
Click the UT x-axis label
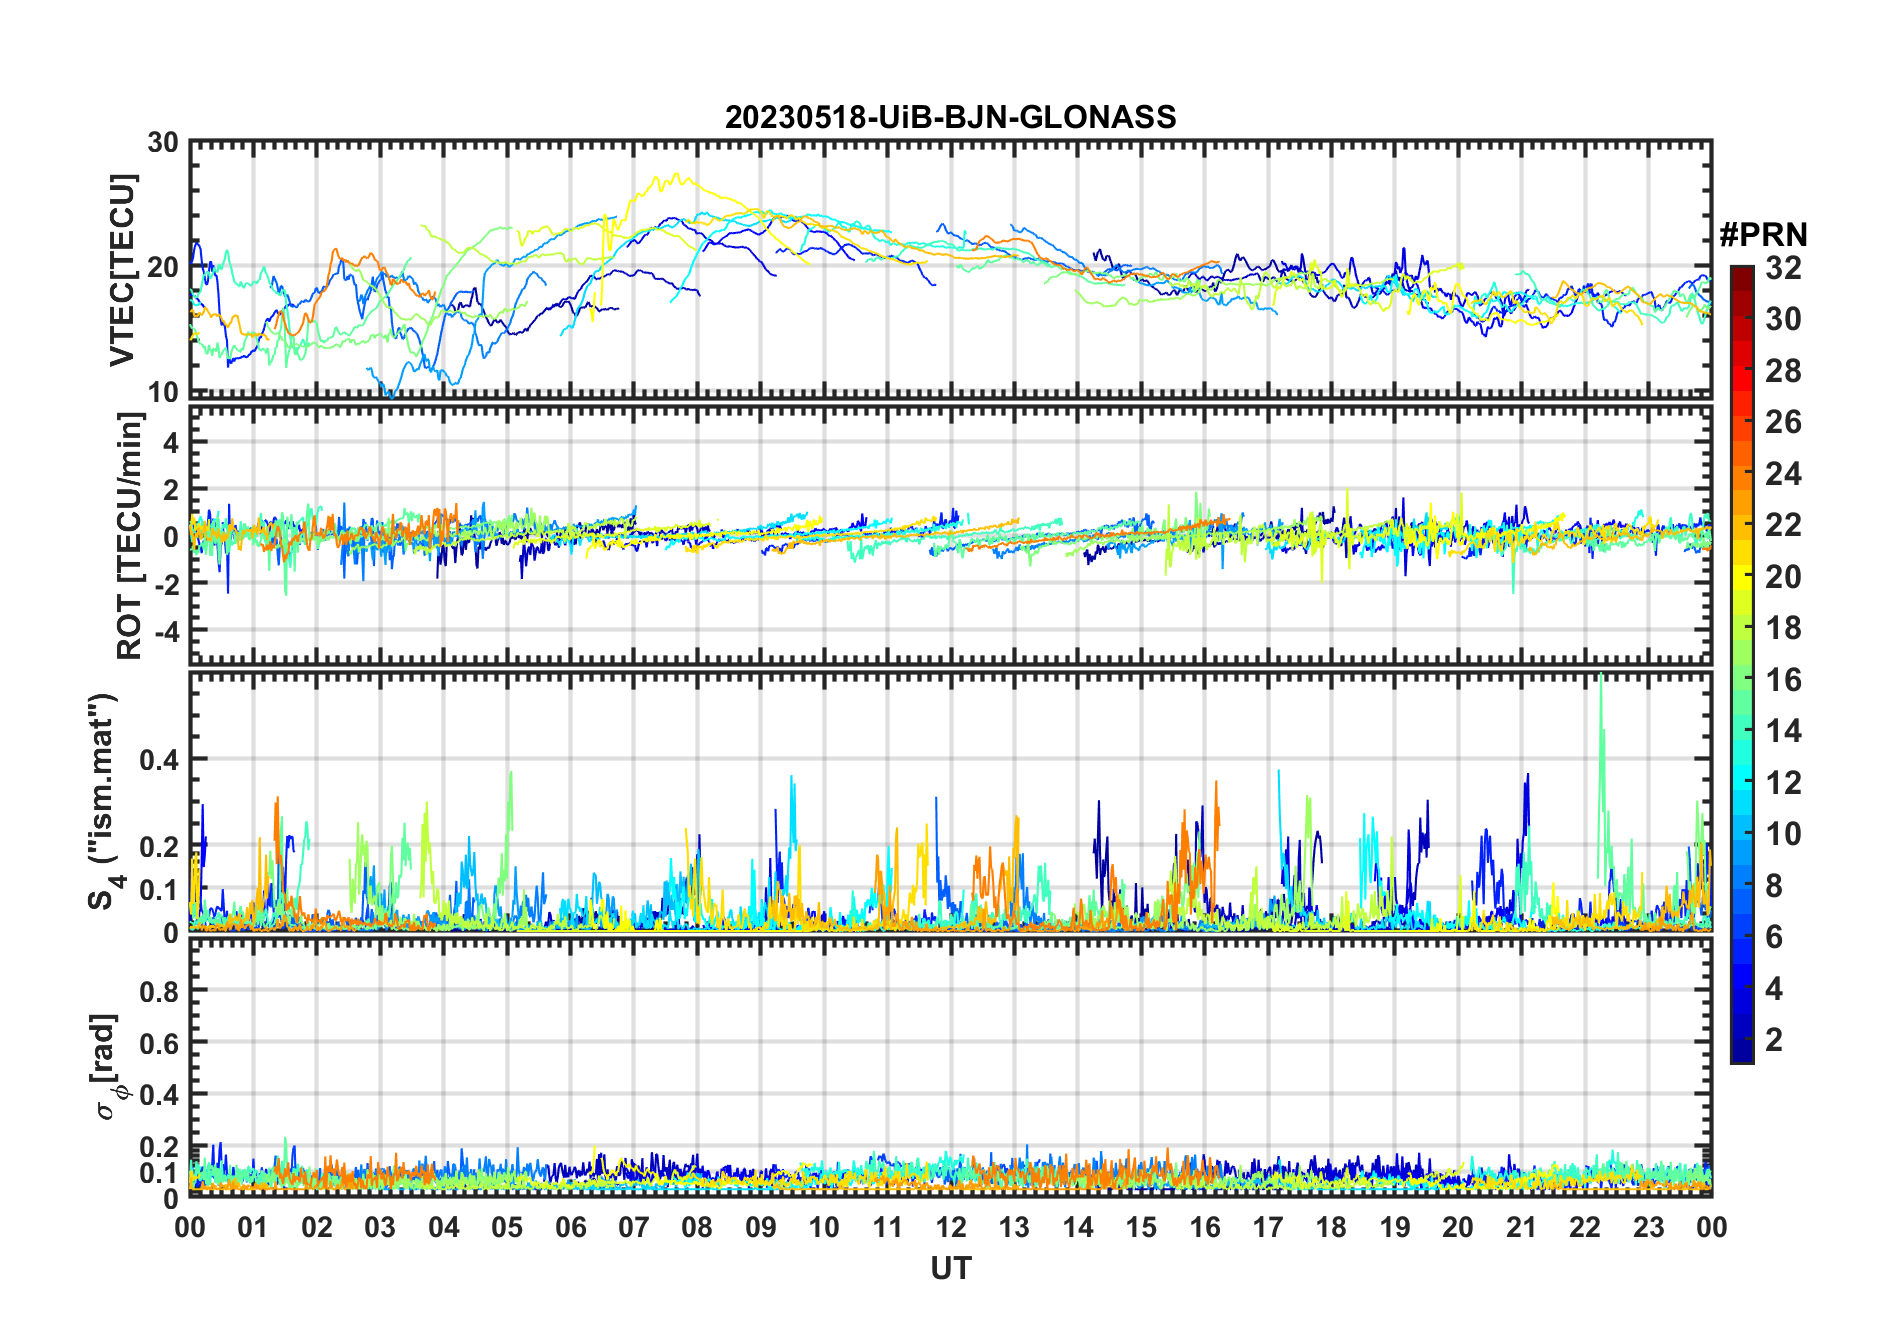[950, 1268]
